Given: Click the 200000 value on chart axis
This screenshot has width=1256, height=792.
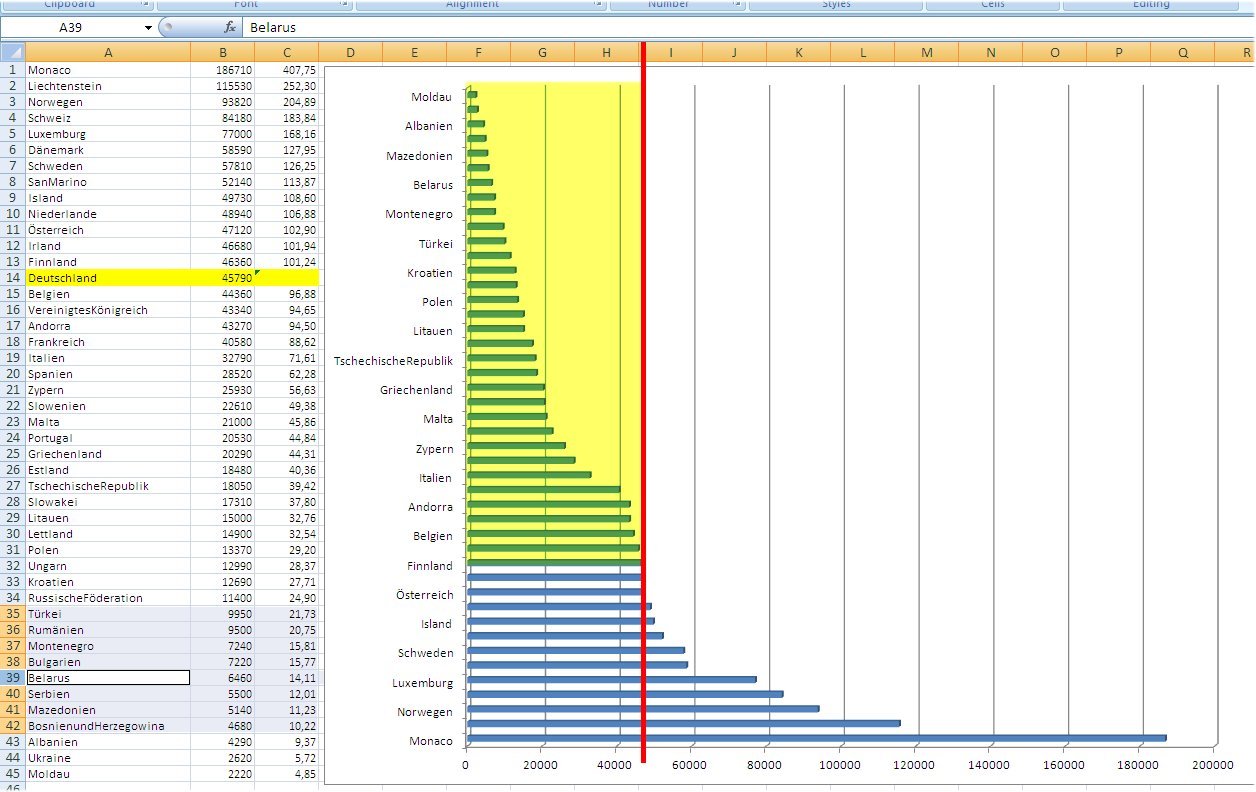Looking at the screenshot, I should tap(1213, 765).
